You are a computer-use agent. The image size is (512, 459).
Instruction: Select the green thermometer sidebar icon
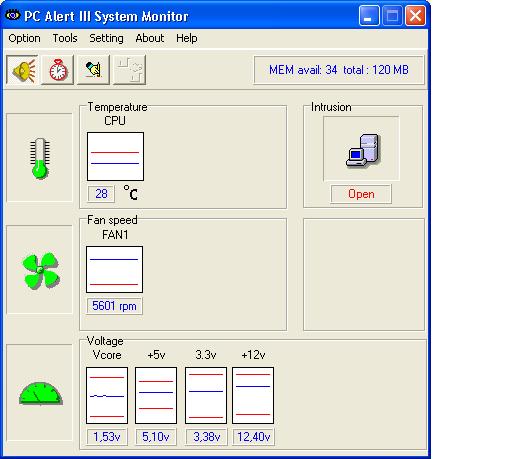coord(40,158)
